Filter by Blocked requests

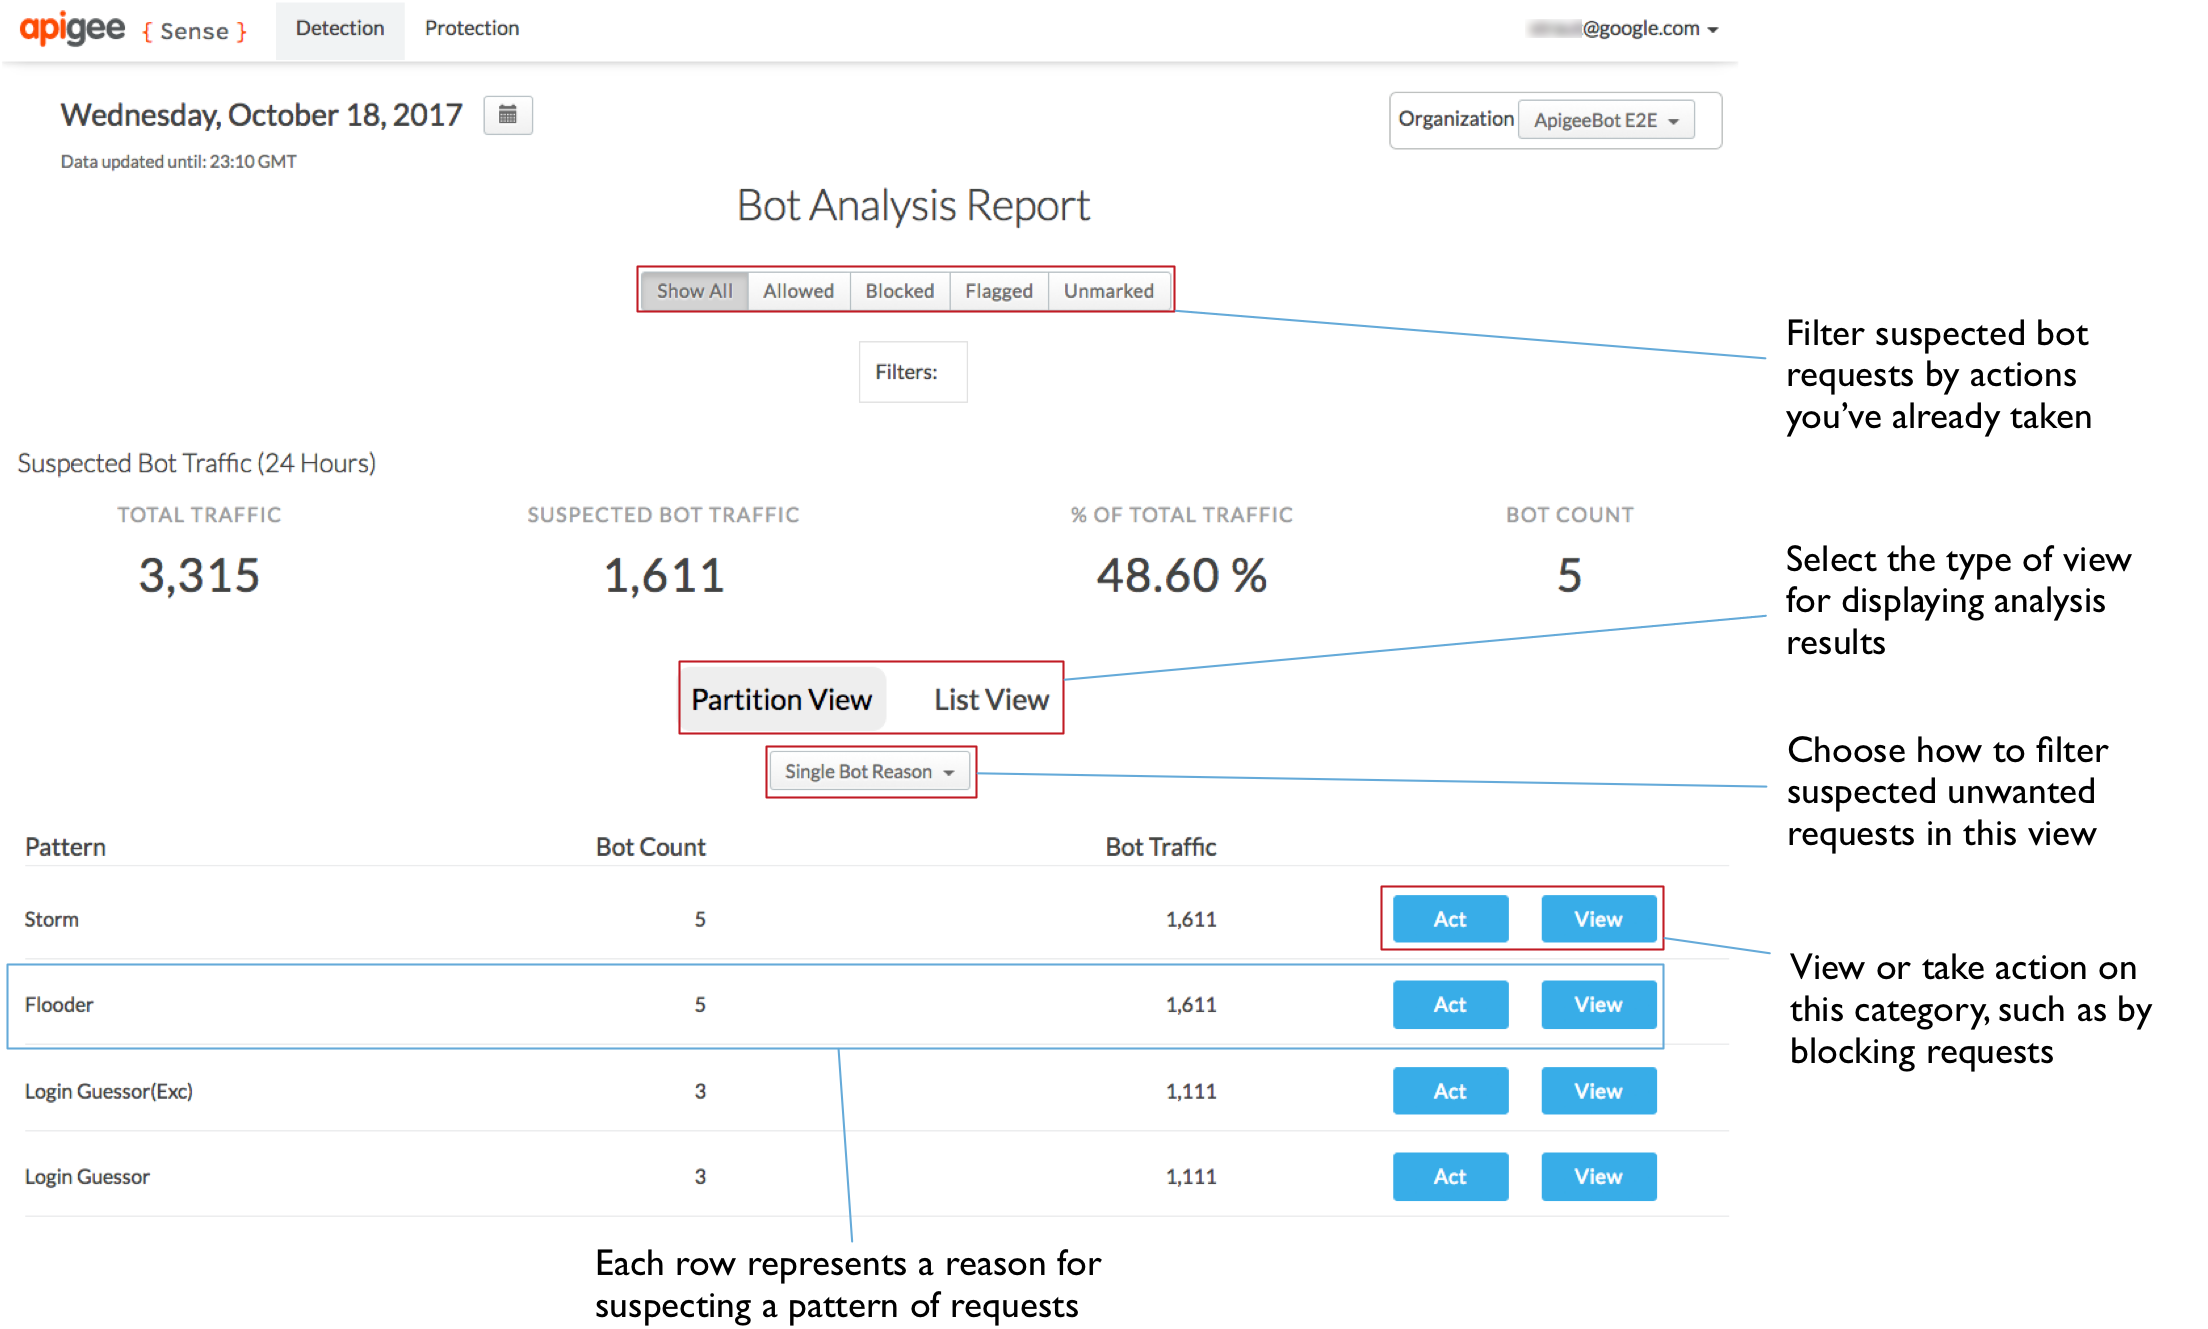(x=899, y=291)
